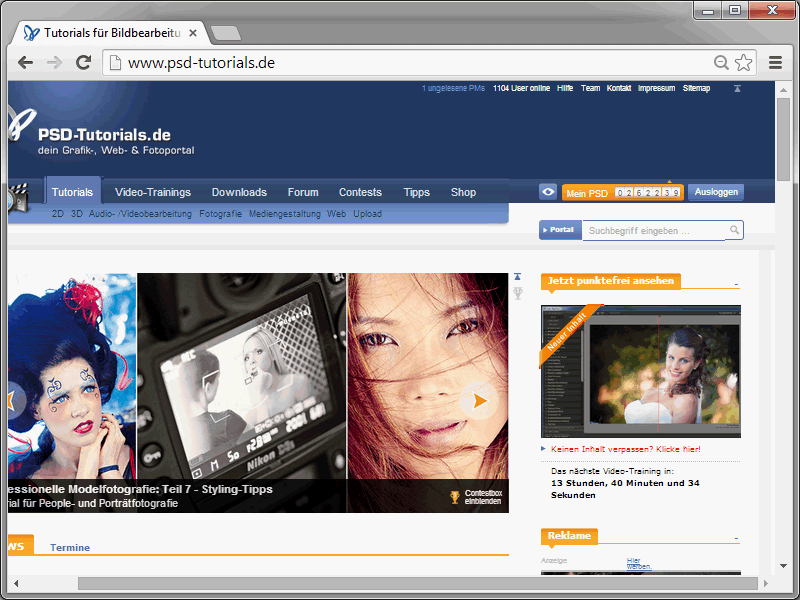This screenshot has width=800, height=600.
Task: Collapse Jetzt punktefrei ansehen box
Action: (736, 284)
